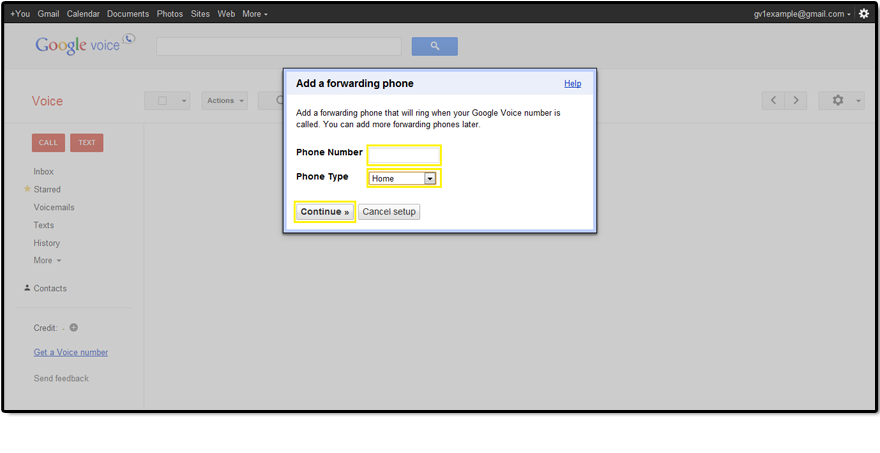Open the top-right black bar gear options

coord(864,14)
